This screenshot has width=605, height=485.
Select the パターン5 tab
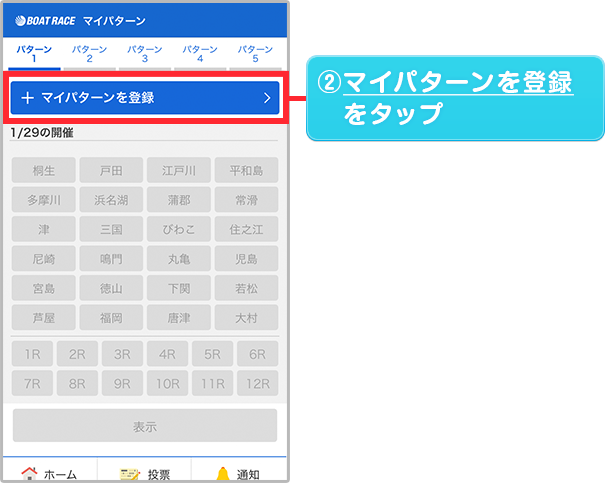click(255, 54)
